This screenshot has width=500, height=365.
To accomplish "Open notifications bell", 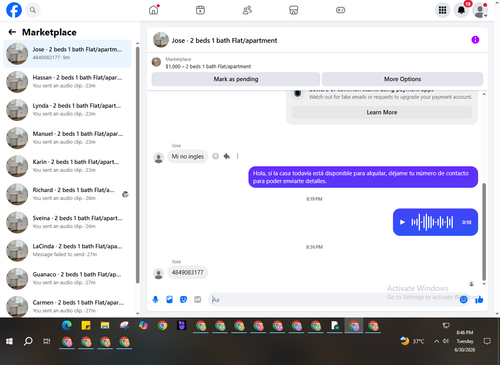I will coord(461,10).
